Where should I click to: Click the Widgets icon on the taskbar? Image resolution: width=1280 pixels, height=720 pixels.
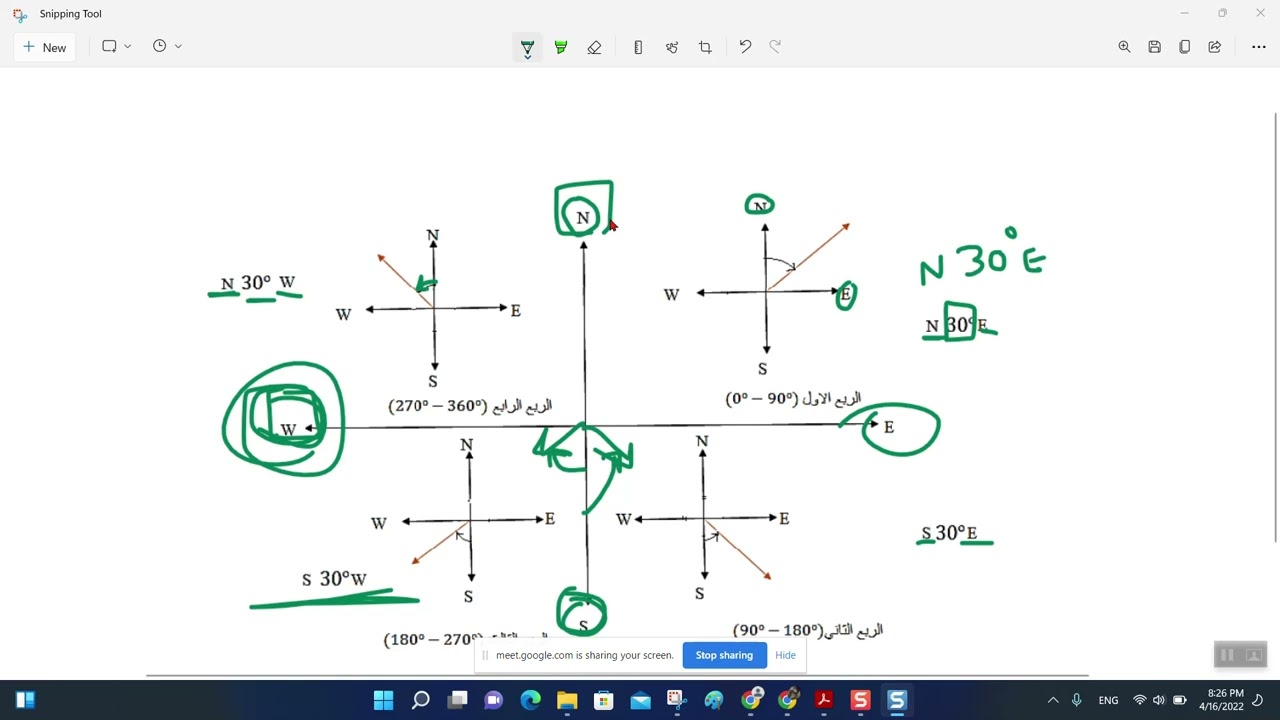point(26,700)
